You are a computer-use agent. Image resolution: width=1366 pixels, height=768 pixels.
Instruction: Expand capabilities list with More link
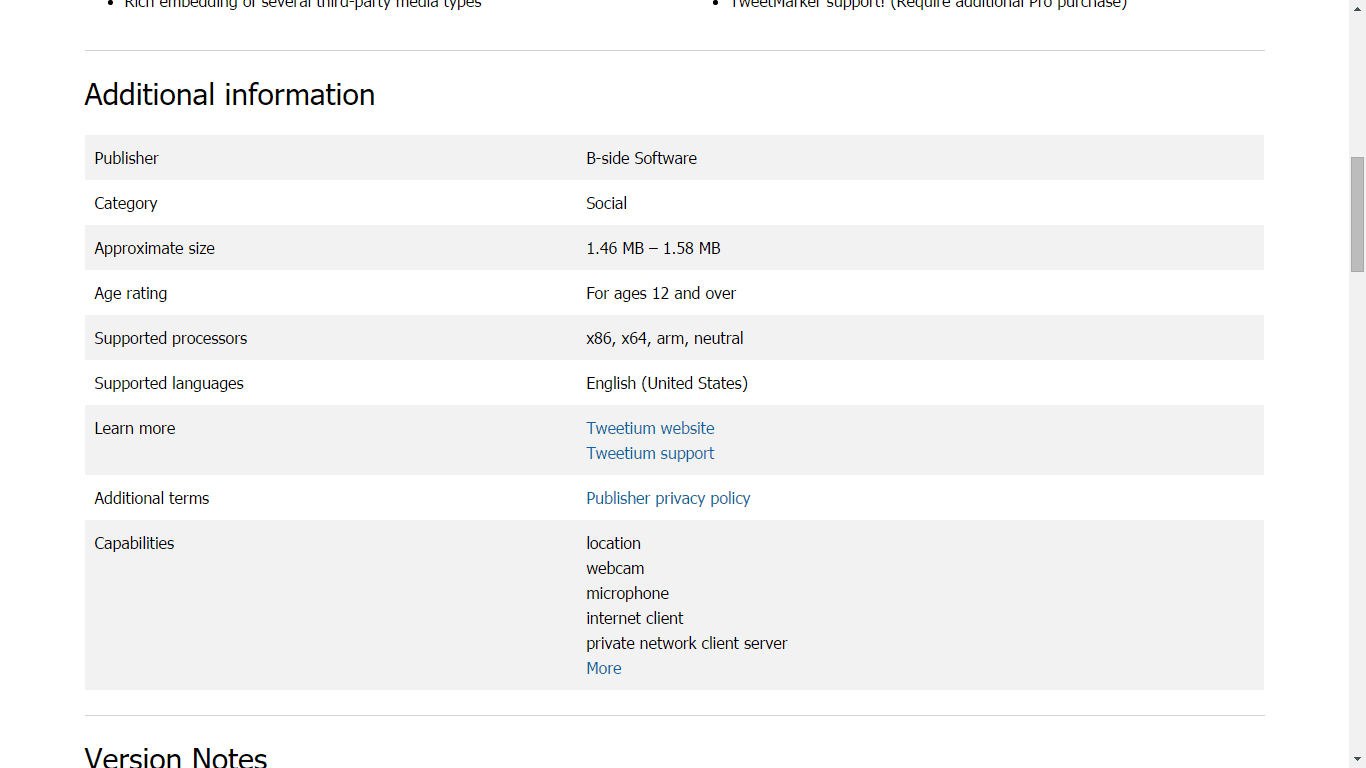point(604,668)
